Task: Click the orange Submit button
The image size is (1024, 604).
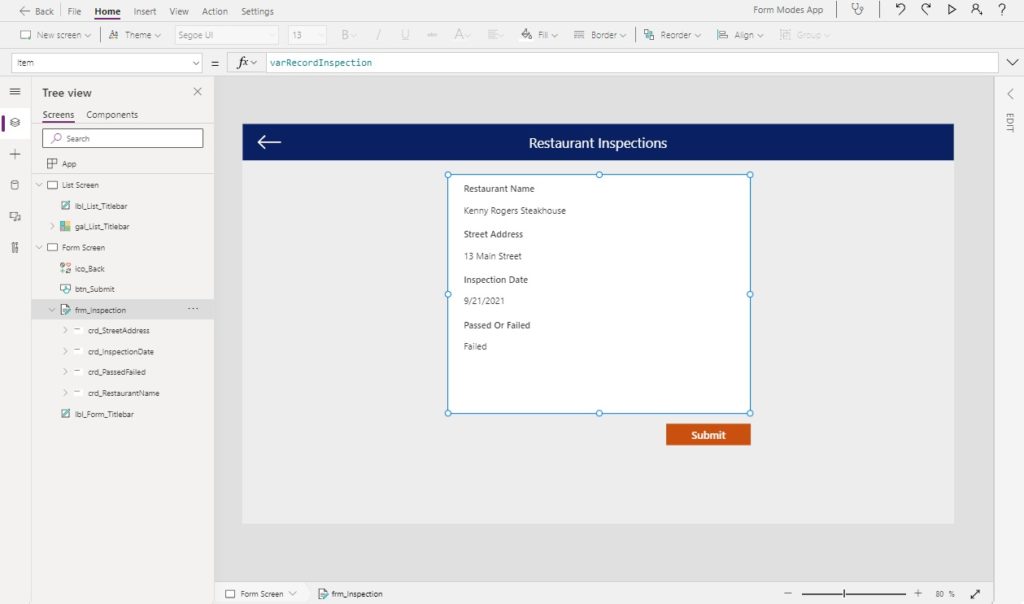Action: click(708, 435)
